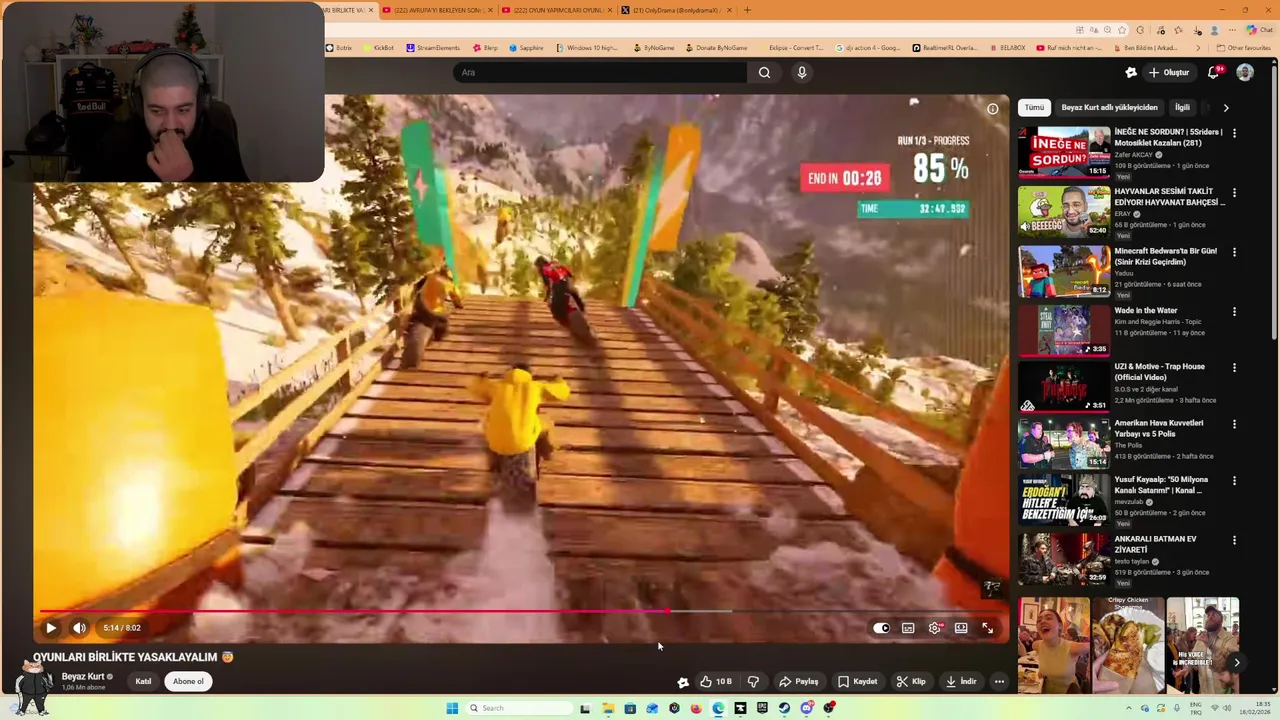
Task: Play the paused YouTube video
Action: click(x=51, y=628)
